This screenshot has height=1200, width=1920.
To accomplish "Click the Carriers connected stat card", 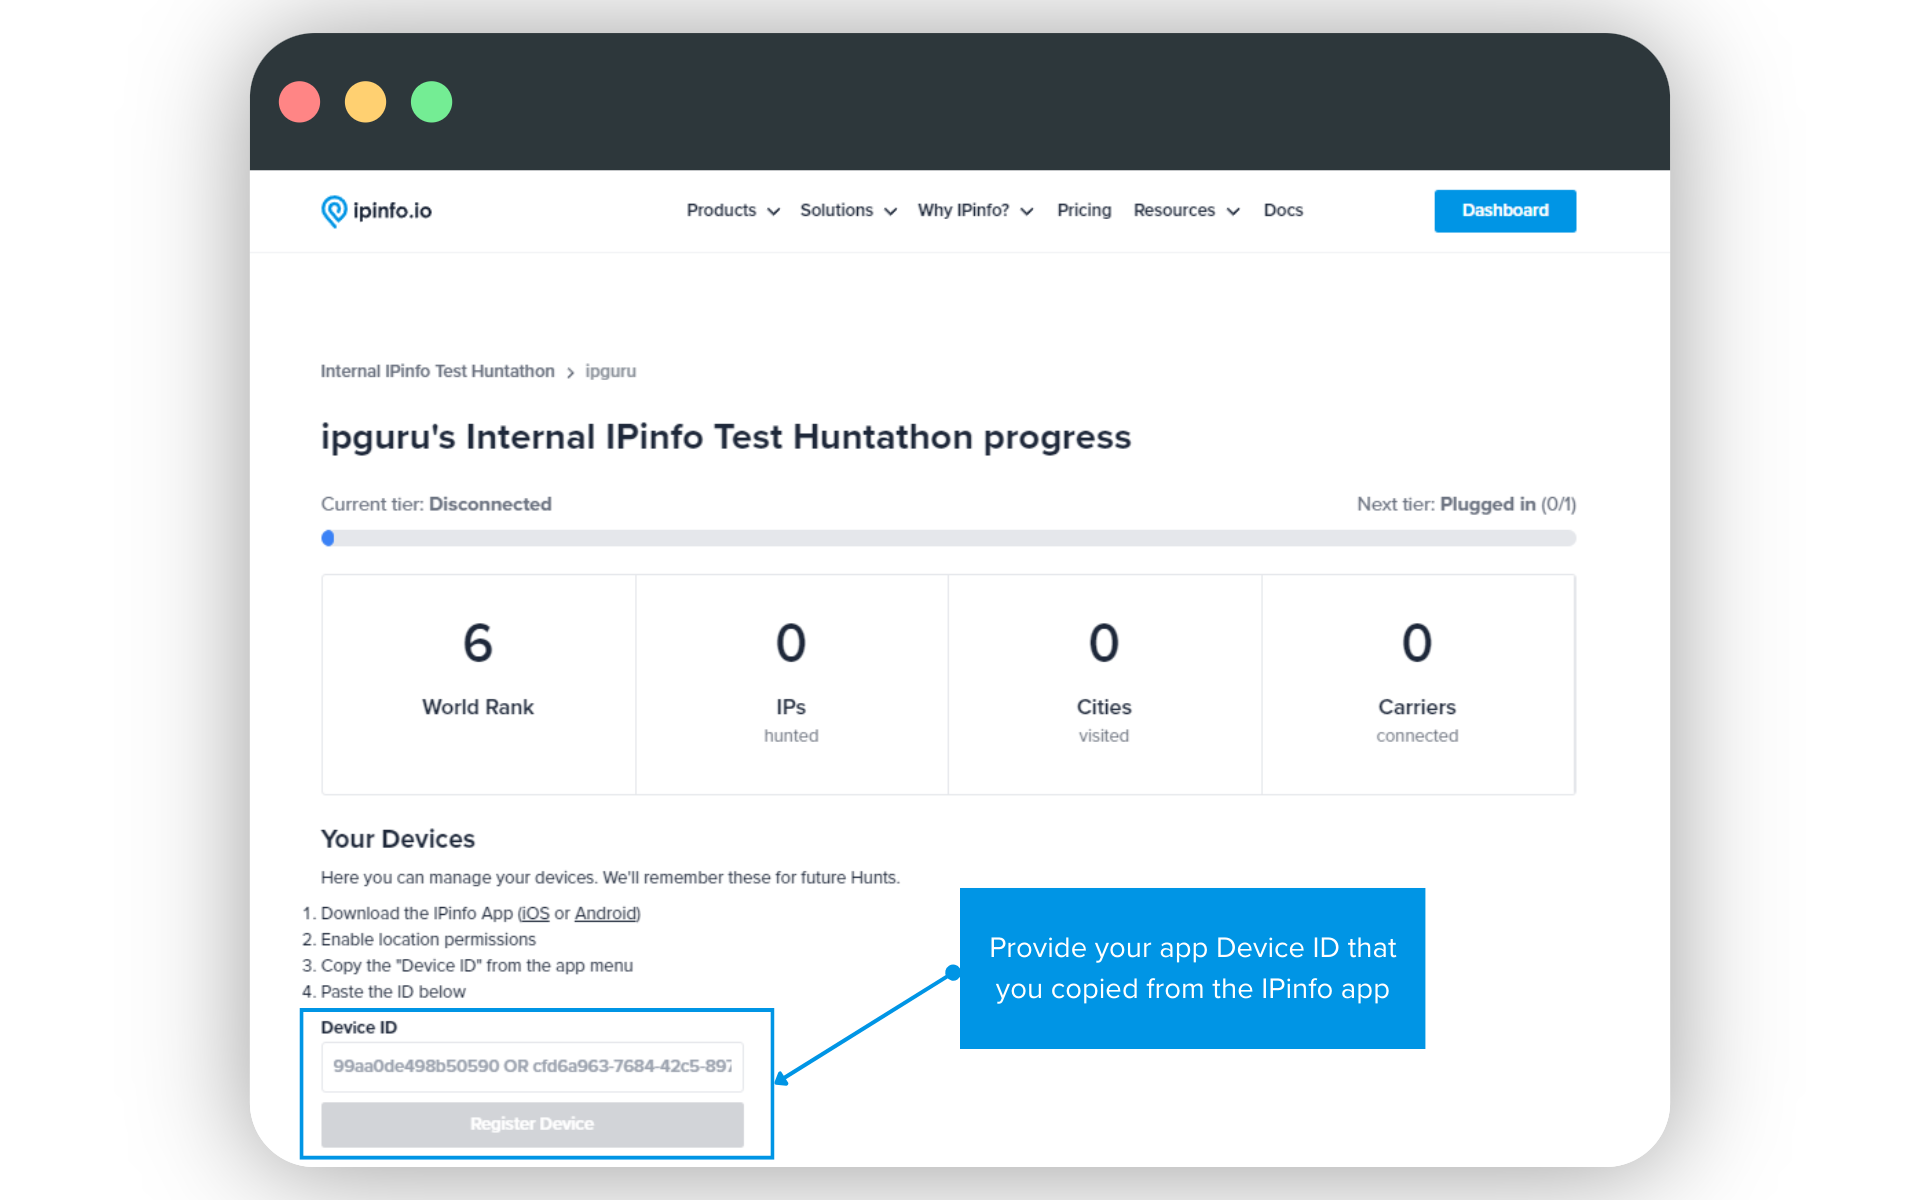I will 1416,684.
